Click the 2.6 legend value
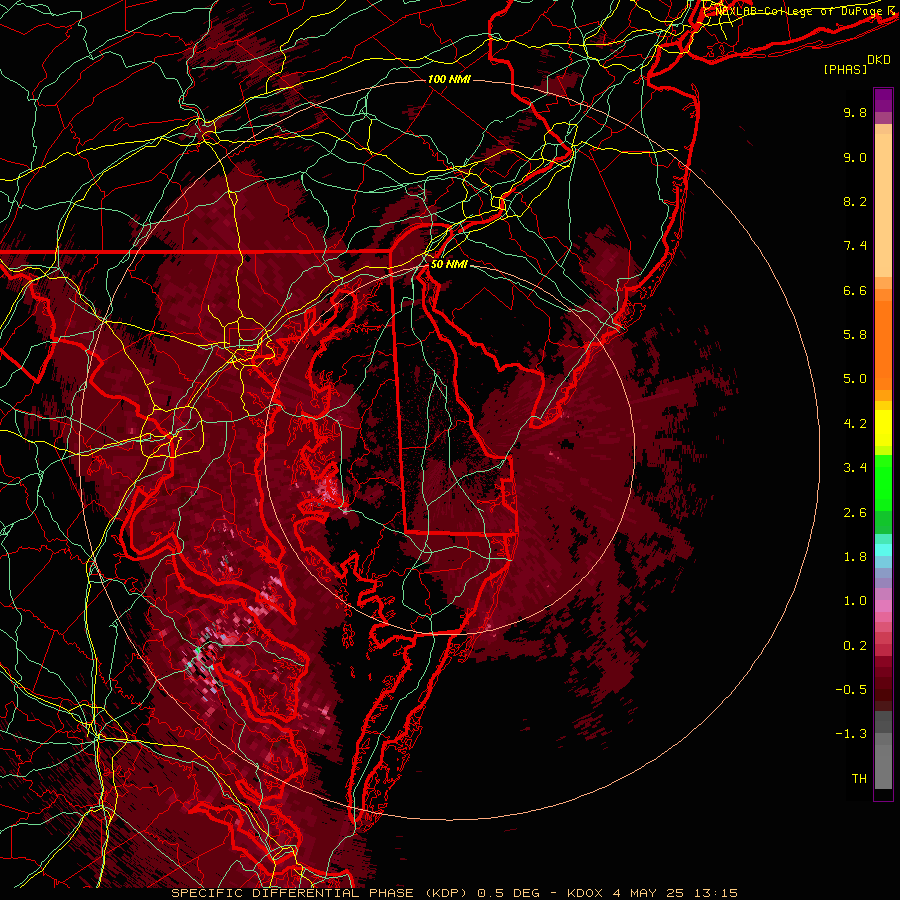The image size is (900, 900). 855,513
